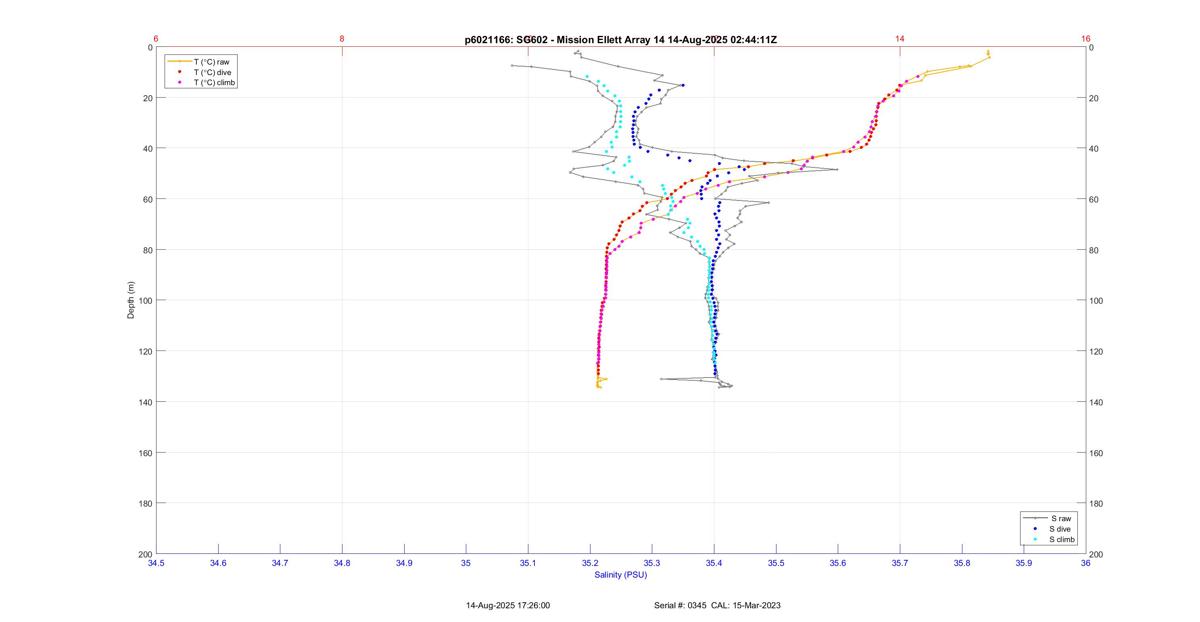Click salinity tick label 35
Image resolution: width=1200 pixels, height=622 pixels.
tap(466, 564)
